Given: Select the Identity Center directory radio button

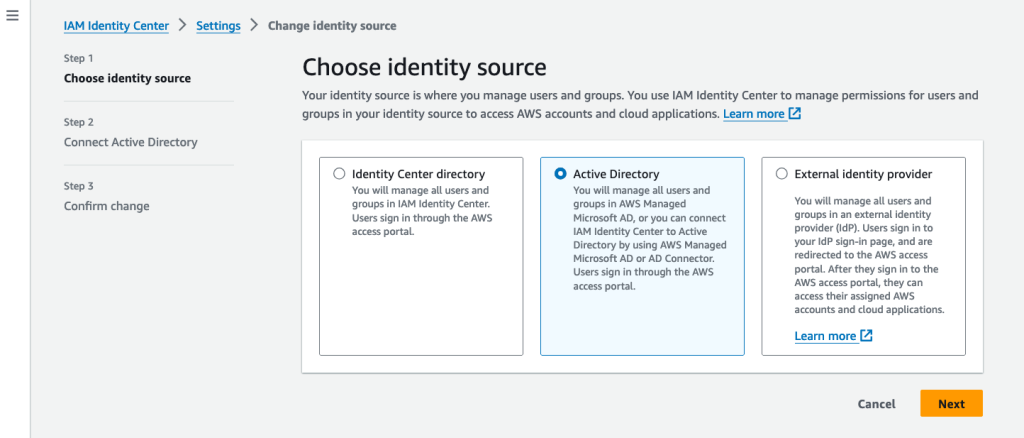Looking at the screenshot, I should point(339,174).
